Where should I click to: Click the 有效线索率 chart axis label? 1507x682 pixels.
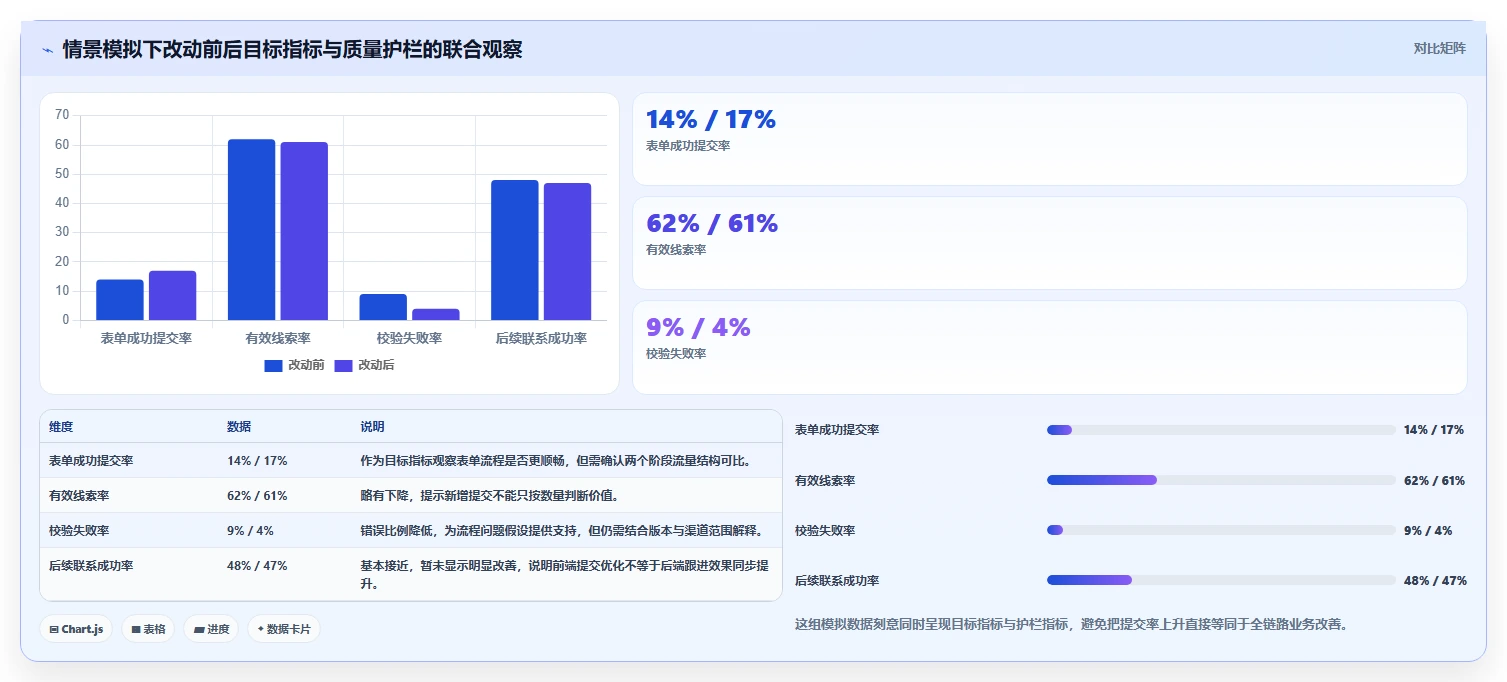tap(278, 339)
